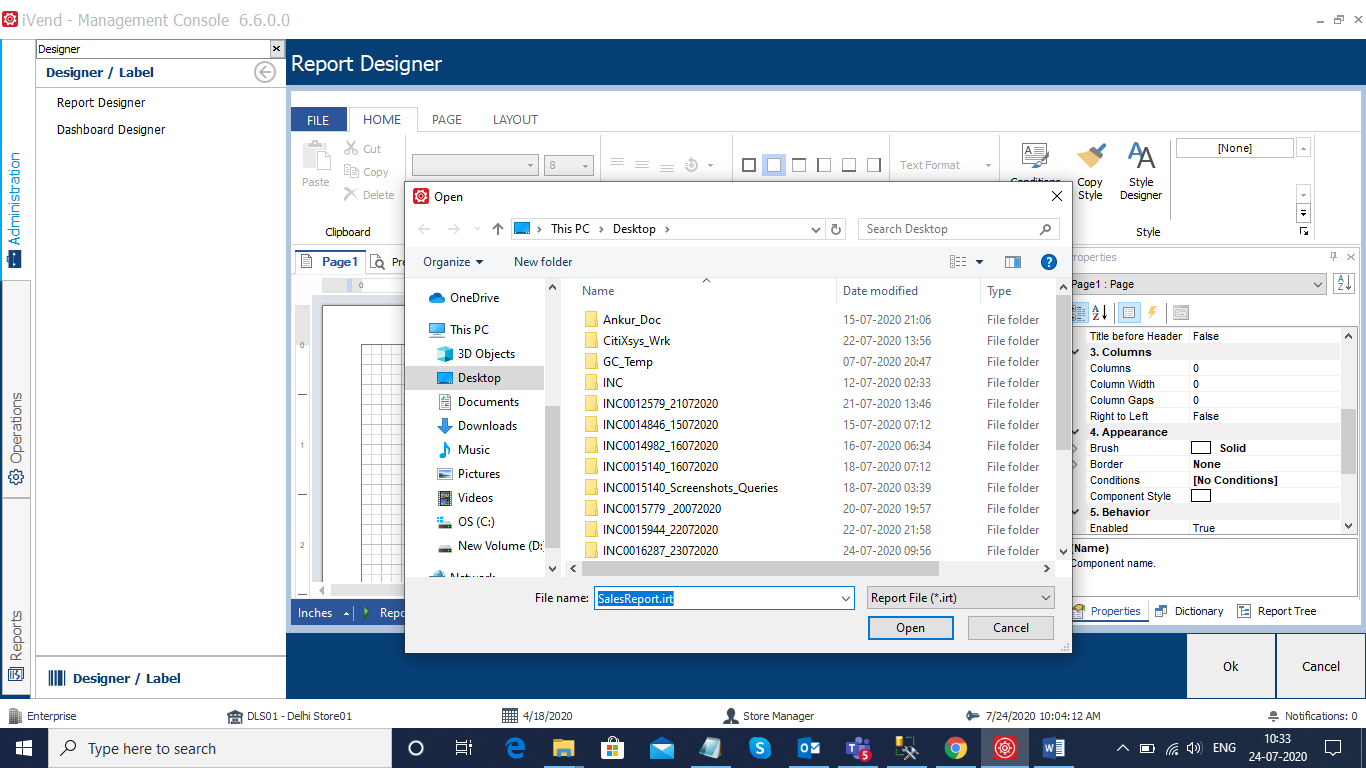
Task: Open the Operations side tab
Action: (16, 439)
